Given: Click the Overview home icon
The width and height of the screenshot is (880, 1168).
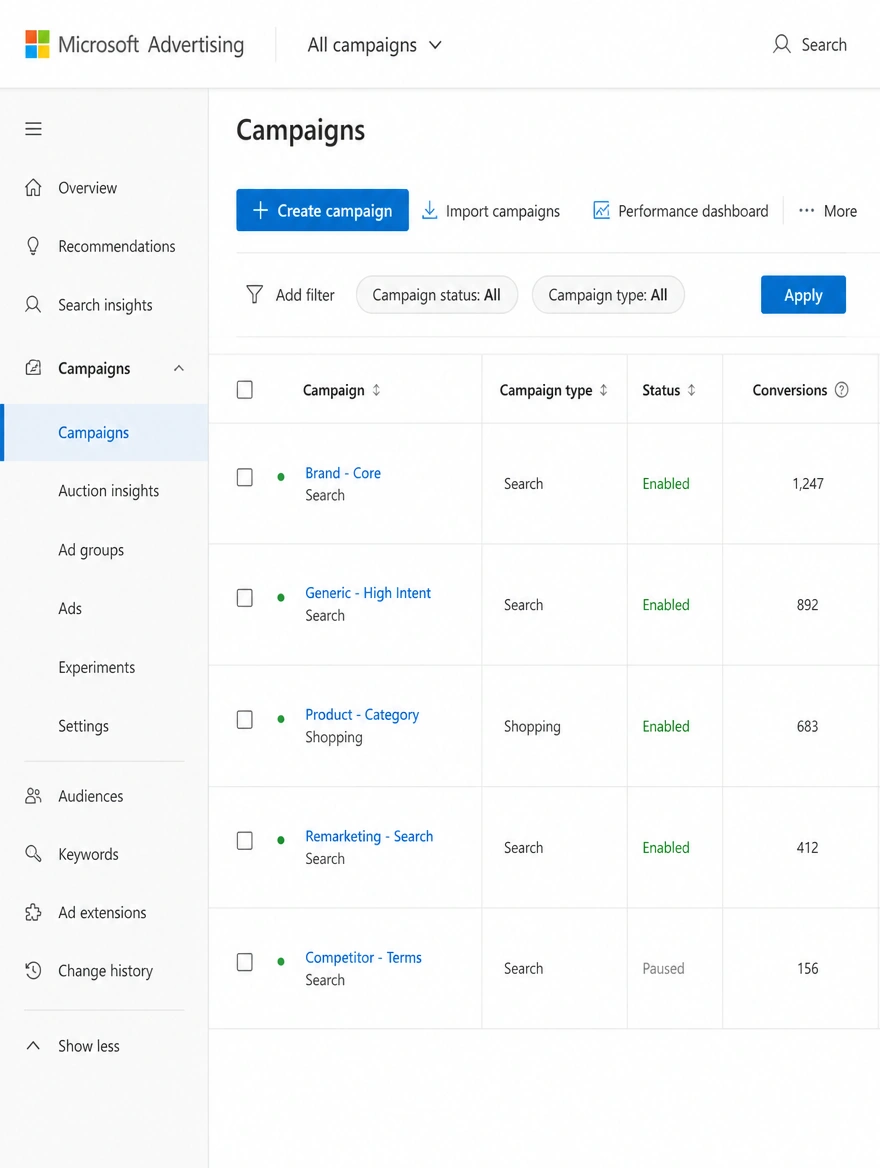Looking at the screenshot, I should click(x=34, y=188).
